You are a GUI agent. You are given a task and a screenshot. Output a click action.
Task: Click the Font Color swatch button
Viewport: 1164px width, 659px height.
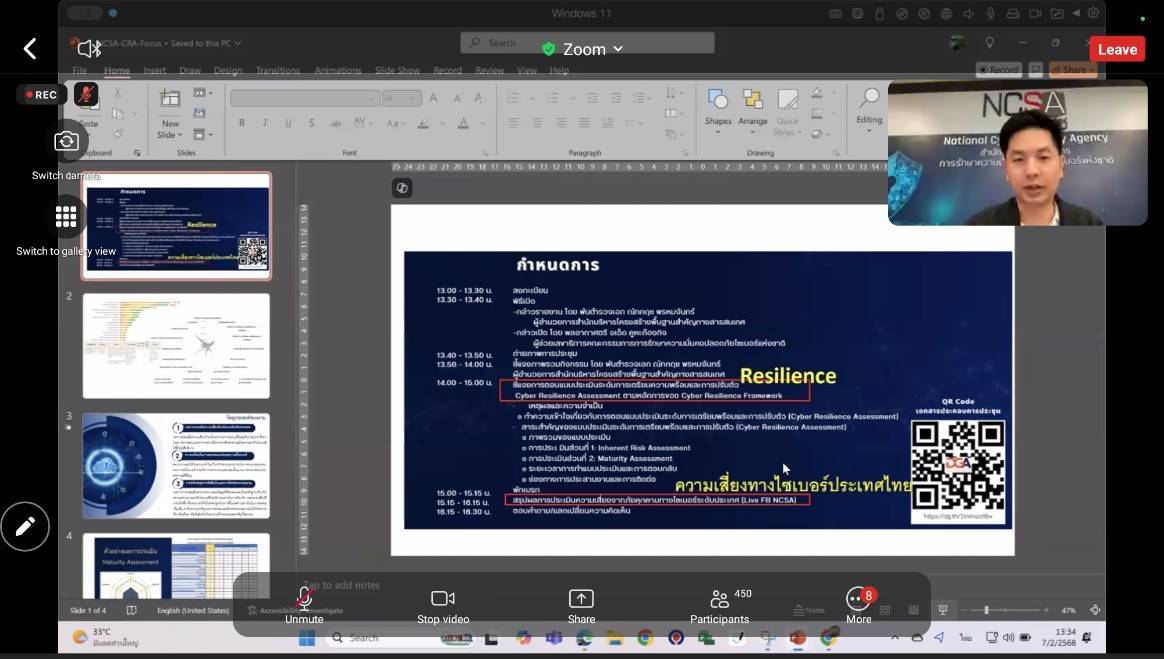tap(463, 122)
